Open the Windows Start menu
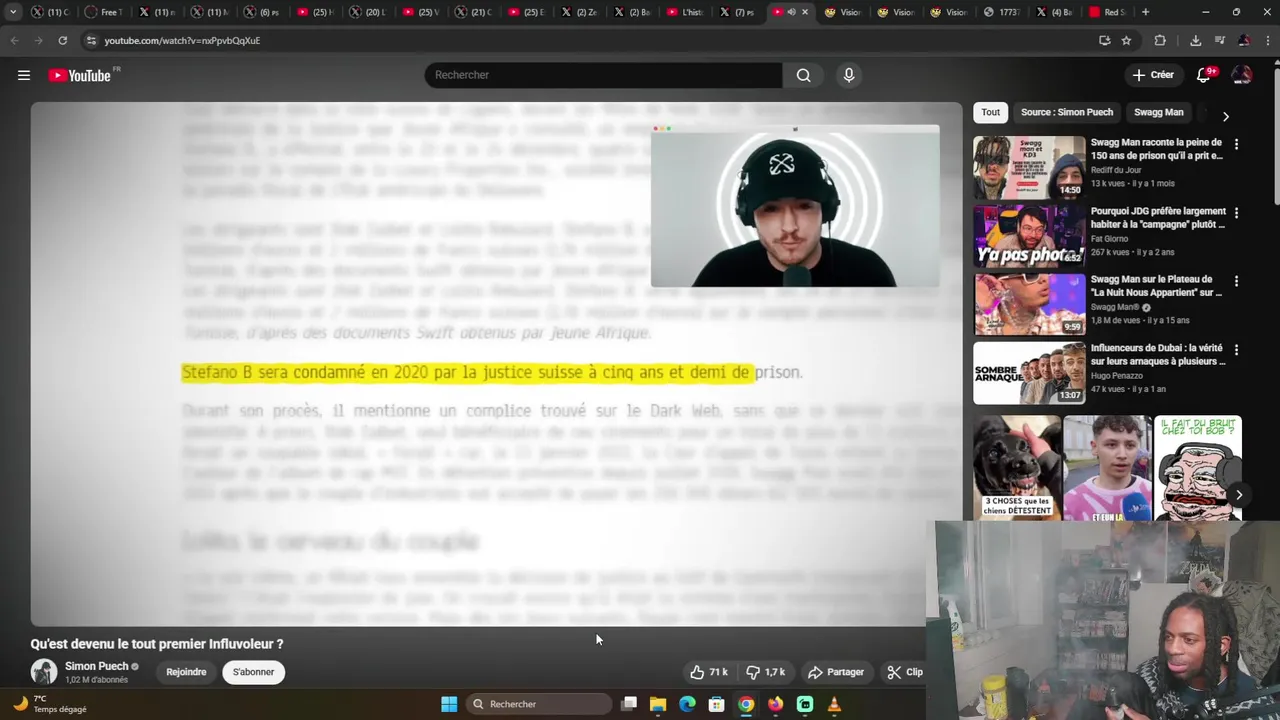The height and width of the screenshot is (720, 1280). click(449, 704)
